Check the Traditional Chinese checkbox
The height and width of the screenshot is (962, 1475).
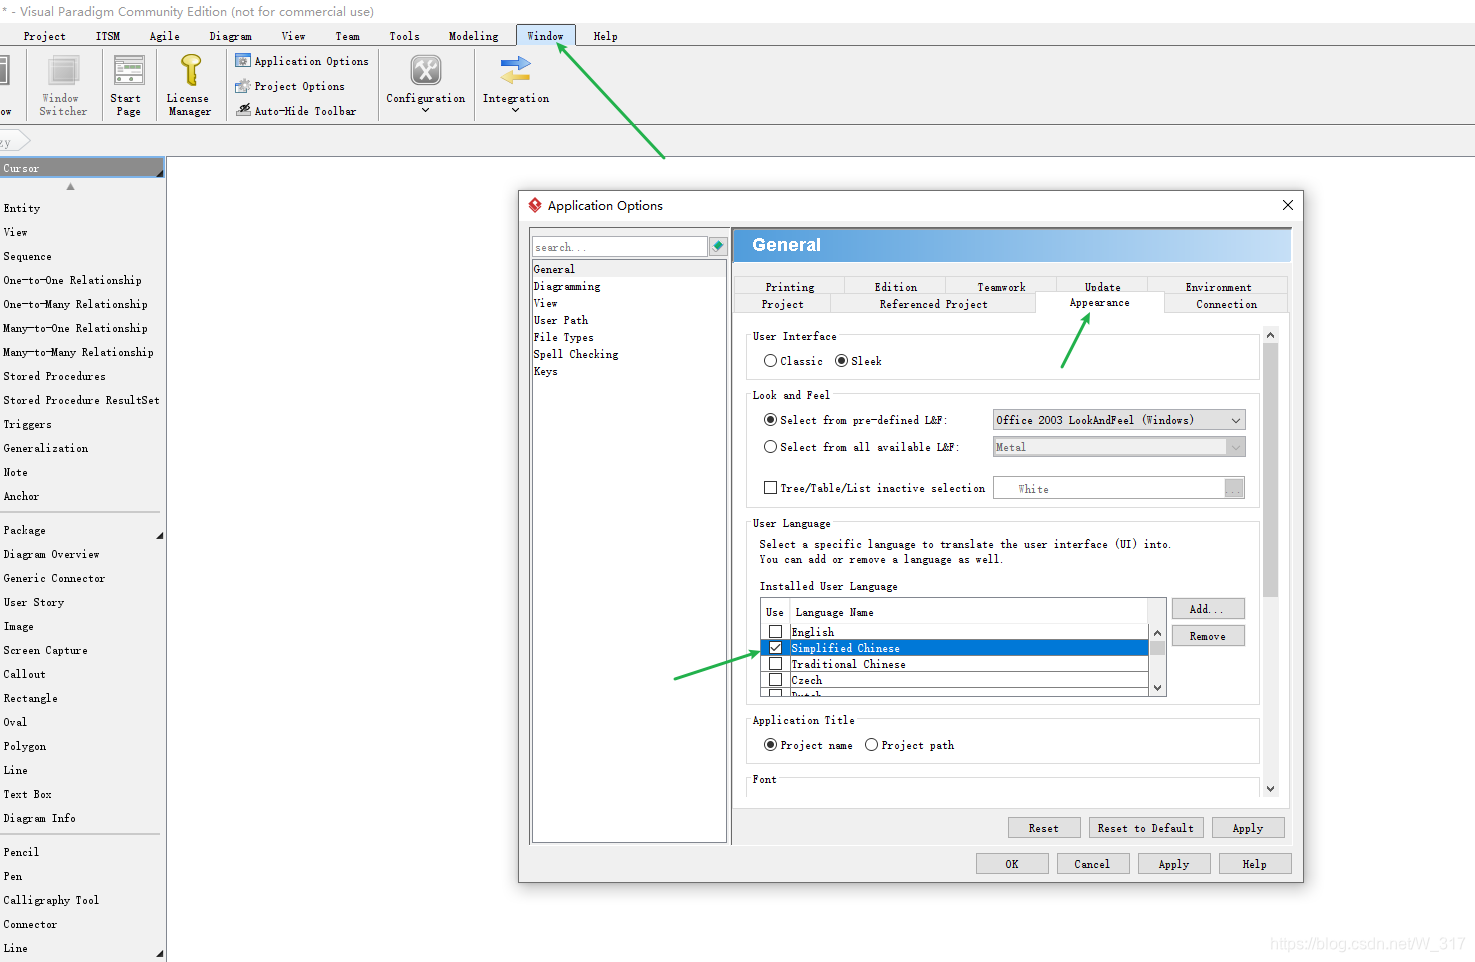(x=775, y=664)
